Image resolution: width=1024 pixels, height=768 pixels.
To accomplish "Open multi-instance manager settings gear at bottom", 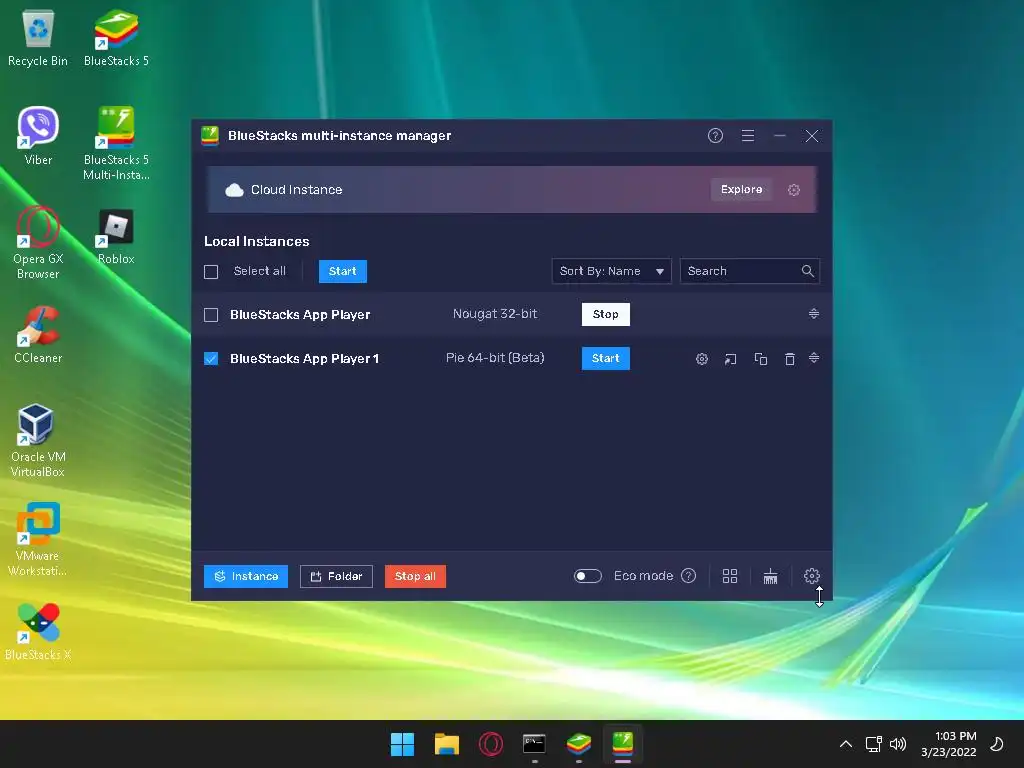I will [x=812, y=576].
